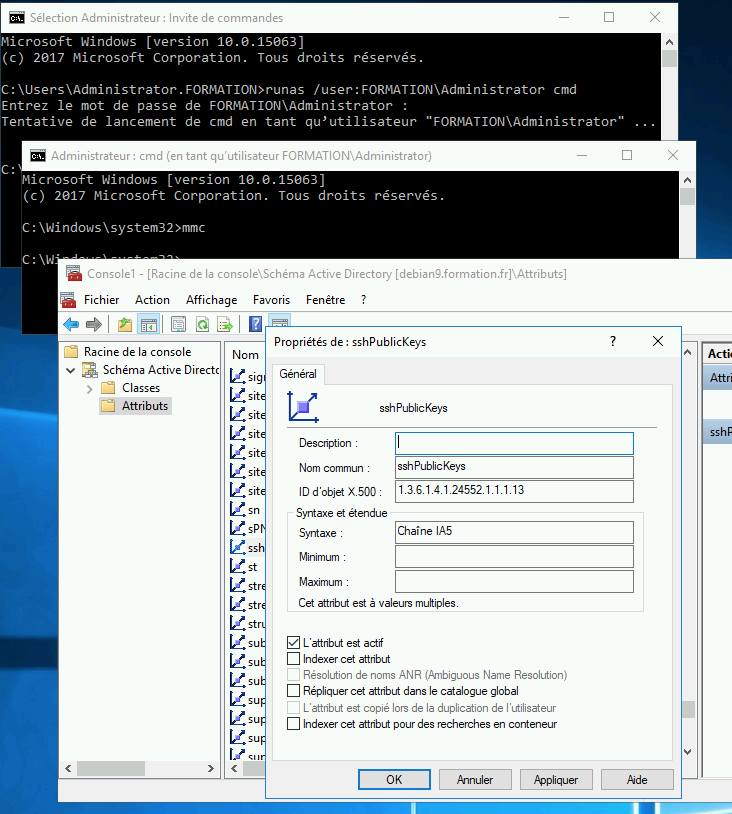Screen dimensions: 732x814
Task: Click cmd icon of Sélection Administrateur window
Action: [x=17, y=18]
